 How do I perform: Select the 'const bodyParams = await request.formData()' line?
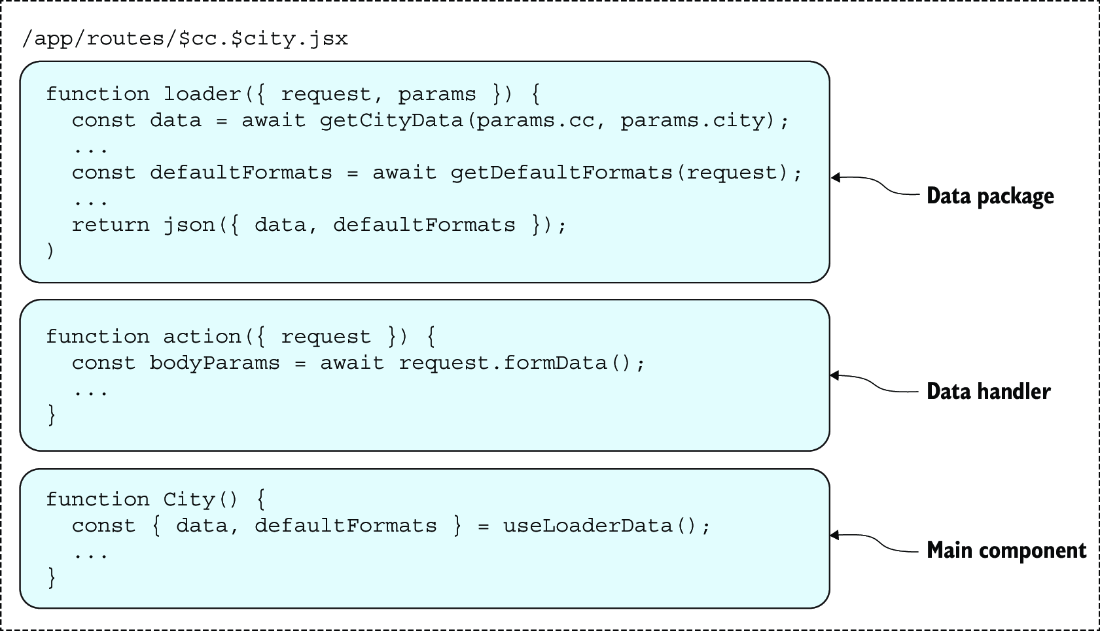[x=358, y=363]
